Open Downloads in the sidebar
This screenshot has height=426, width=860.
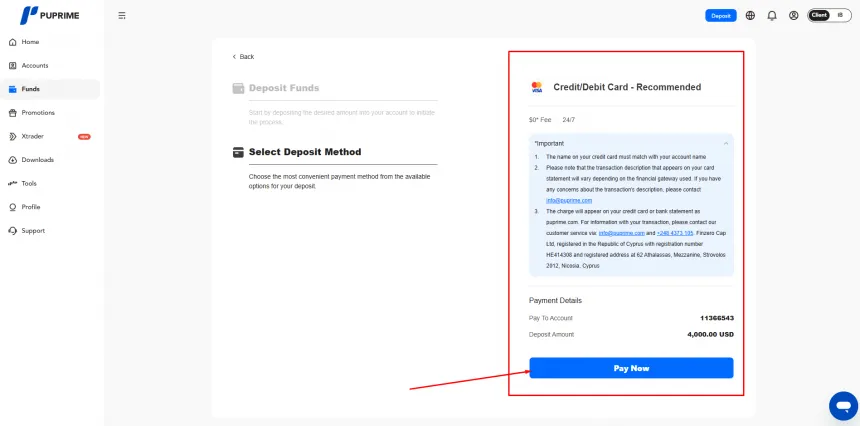point(37,160)
